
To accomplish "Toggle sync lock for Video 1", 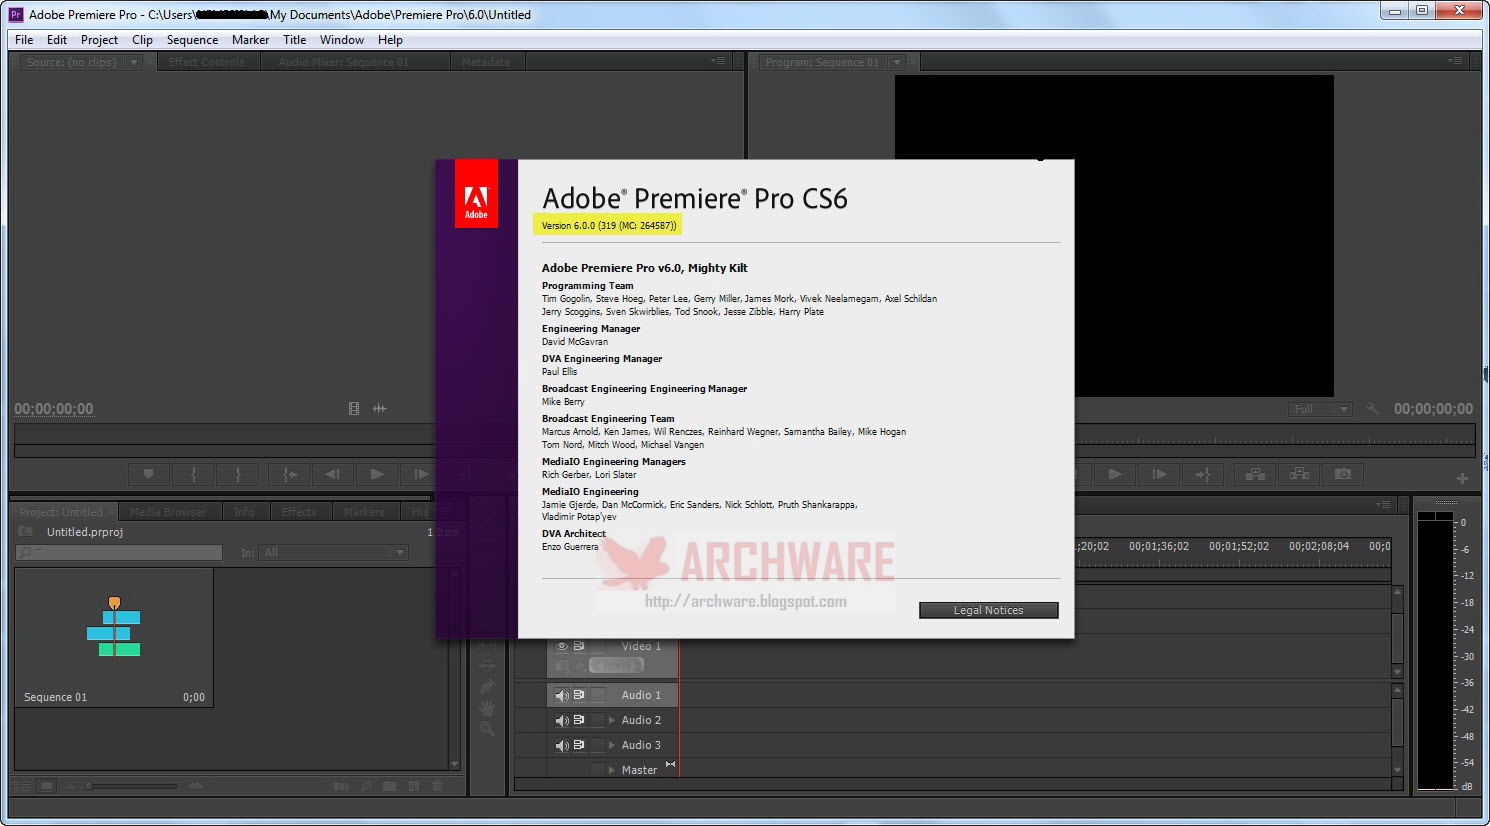I will [x=579, y=646].
